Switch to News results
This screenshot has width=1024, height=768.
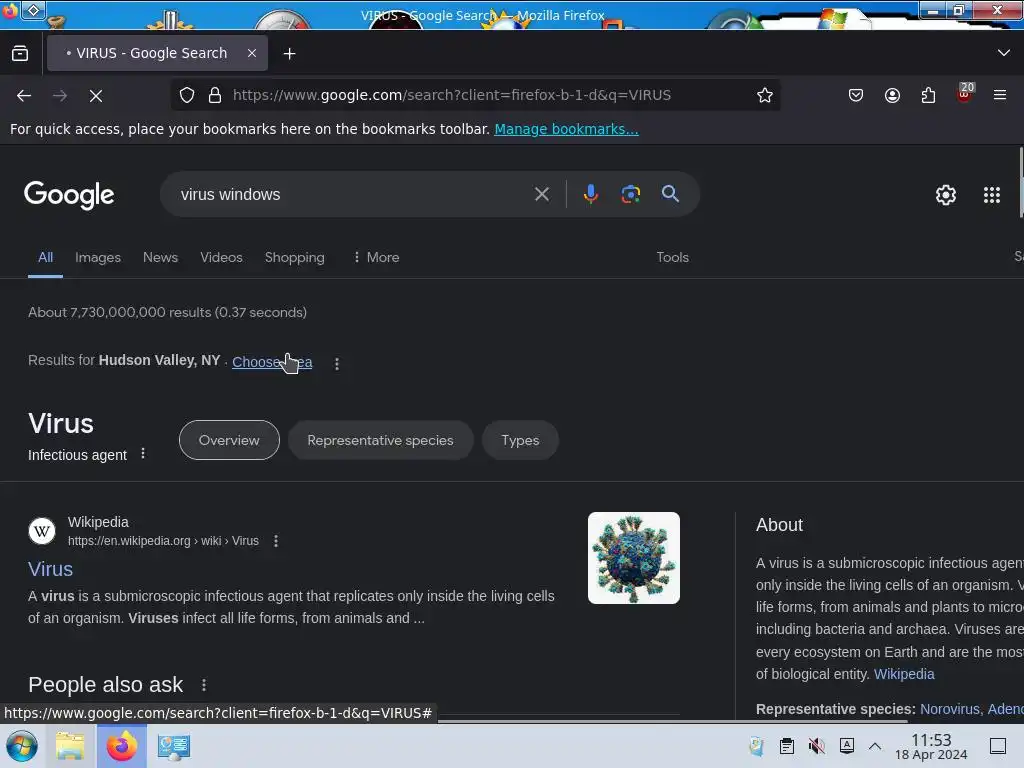coord(160,257)
